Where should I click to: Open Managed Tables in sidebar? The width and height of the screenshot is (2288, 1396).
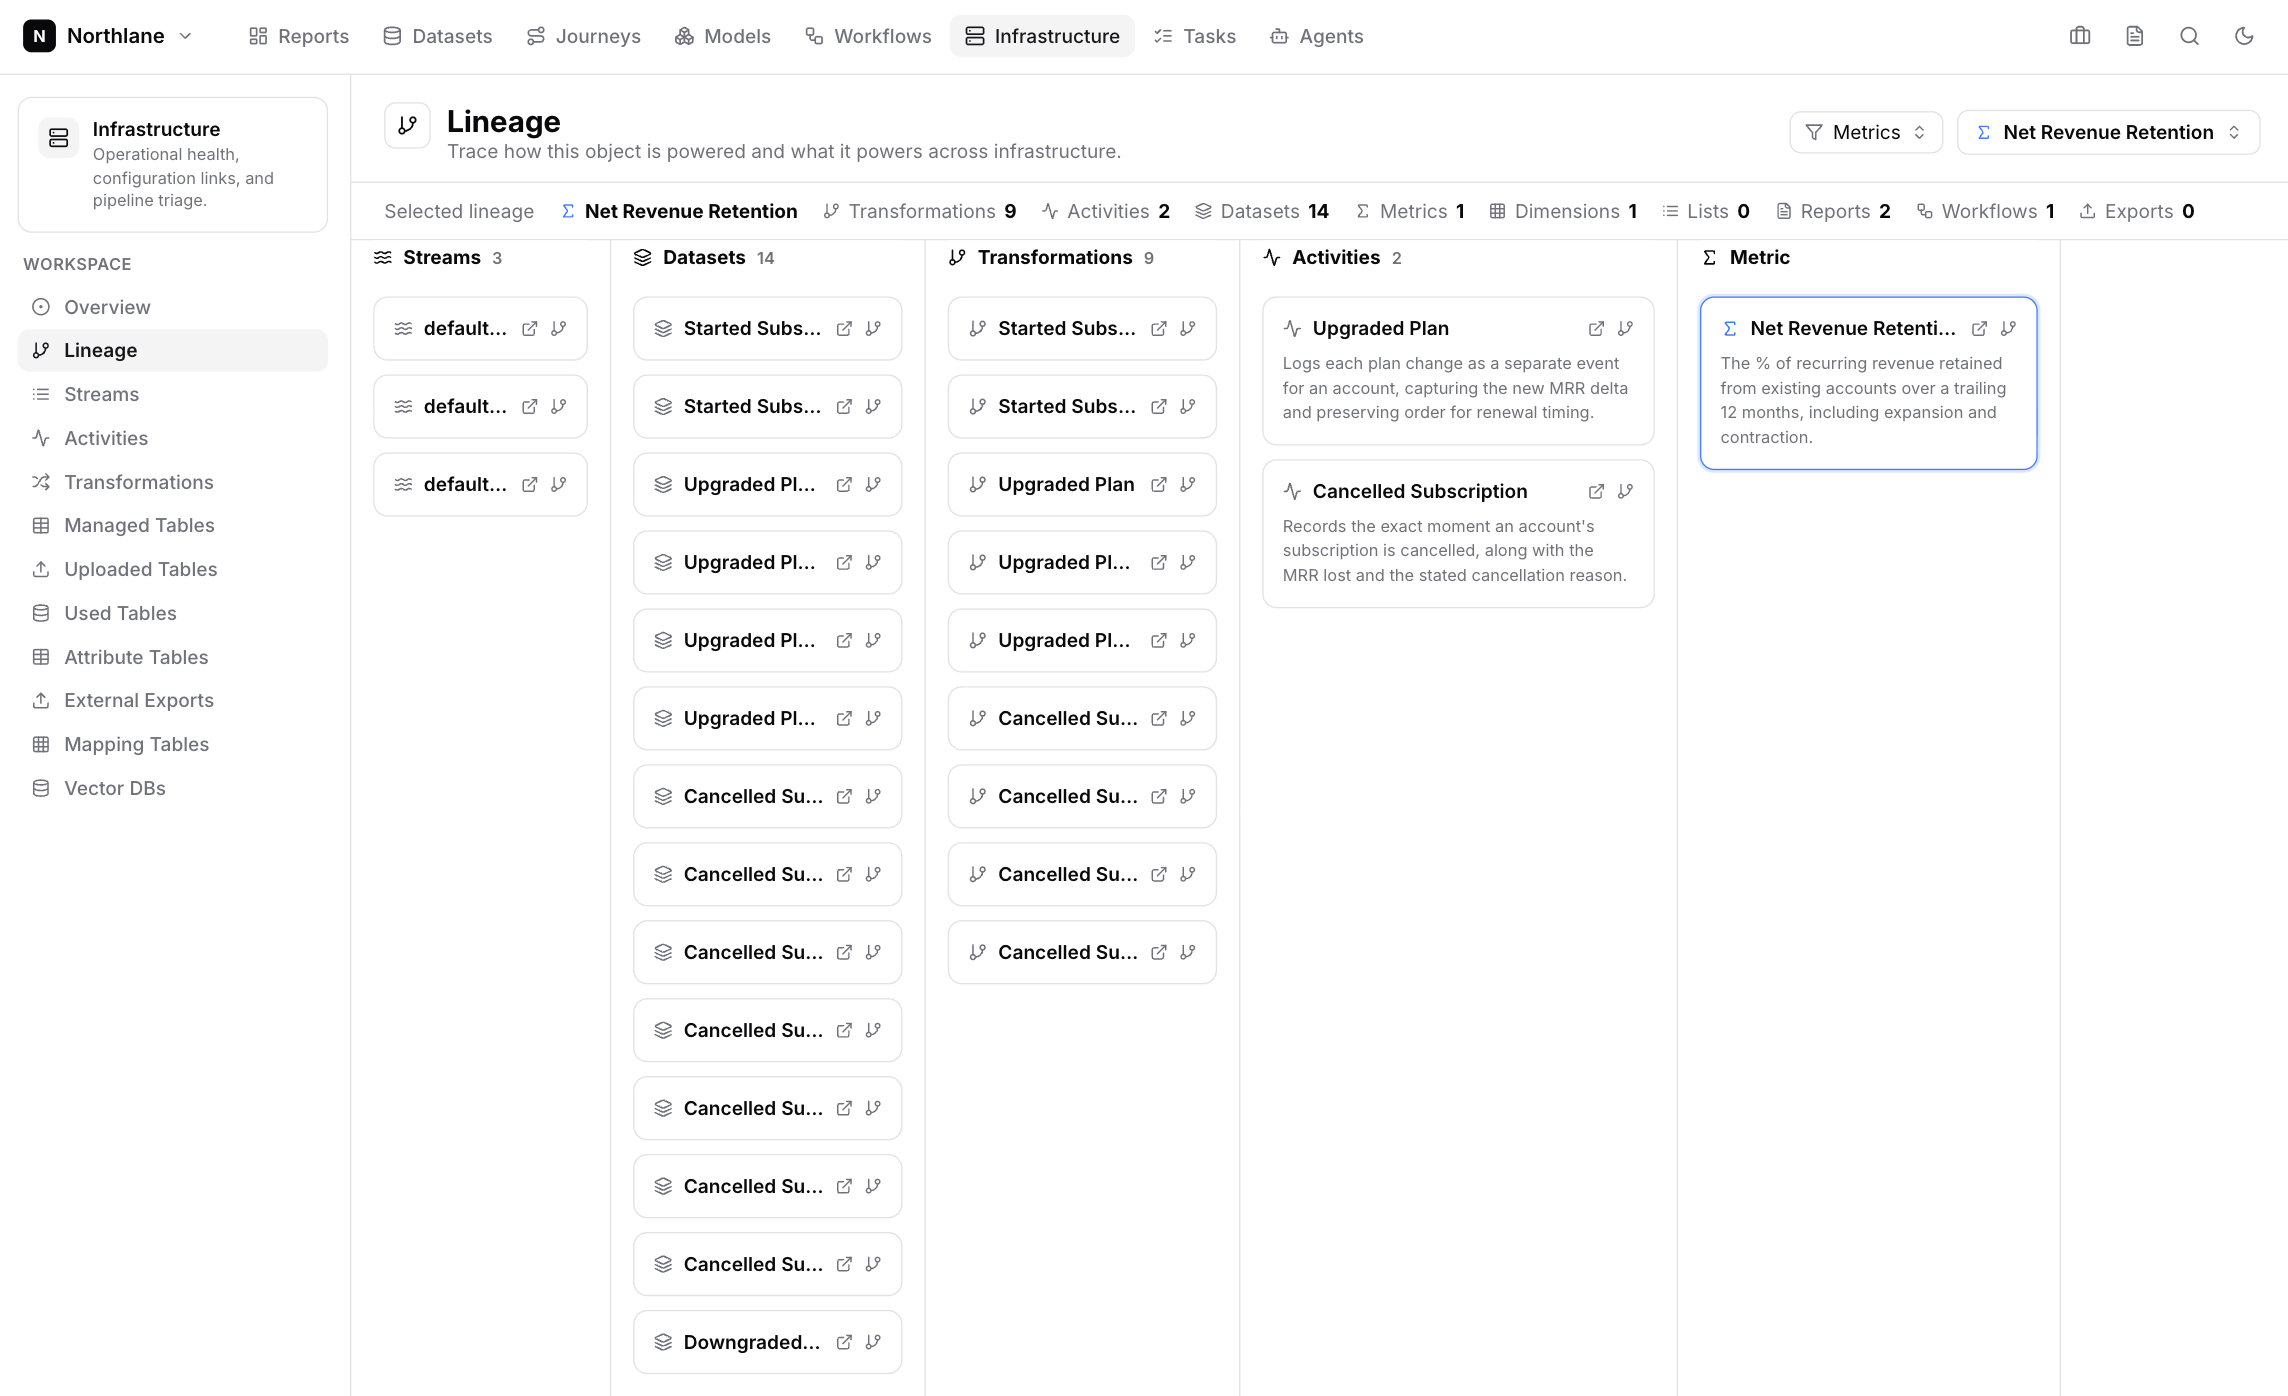173,525
